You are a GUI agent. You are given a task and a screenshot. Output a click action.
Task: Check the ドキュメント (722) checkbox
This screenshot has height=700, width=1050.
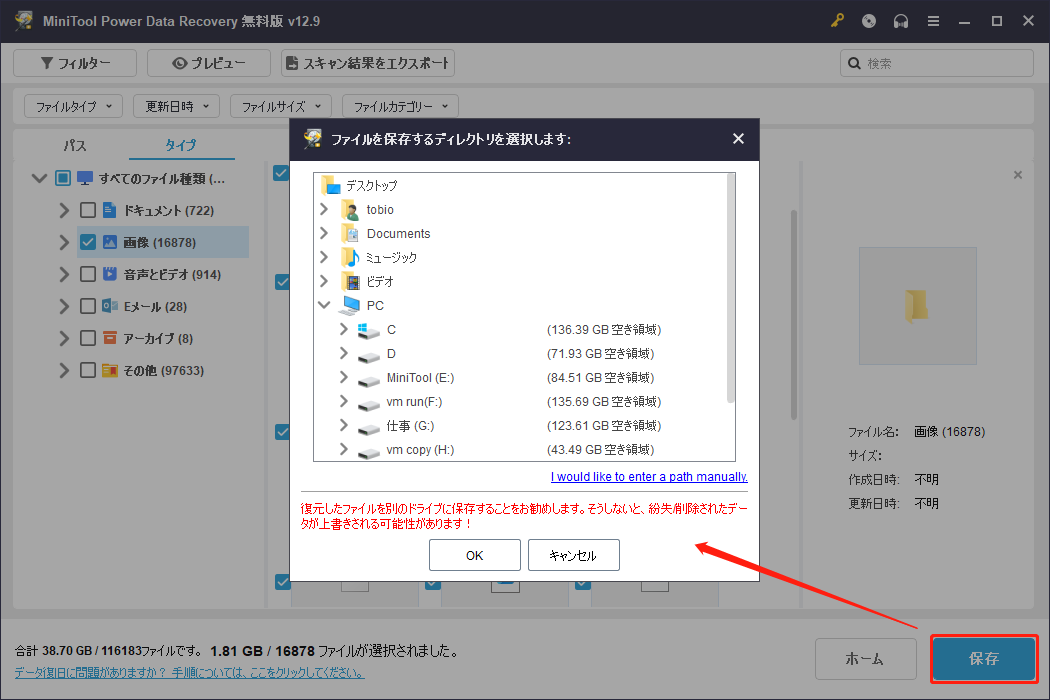point(88,210)
